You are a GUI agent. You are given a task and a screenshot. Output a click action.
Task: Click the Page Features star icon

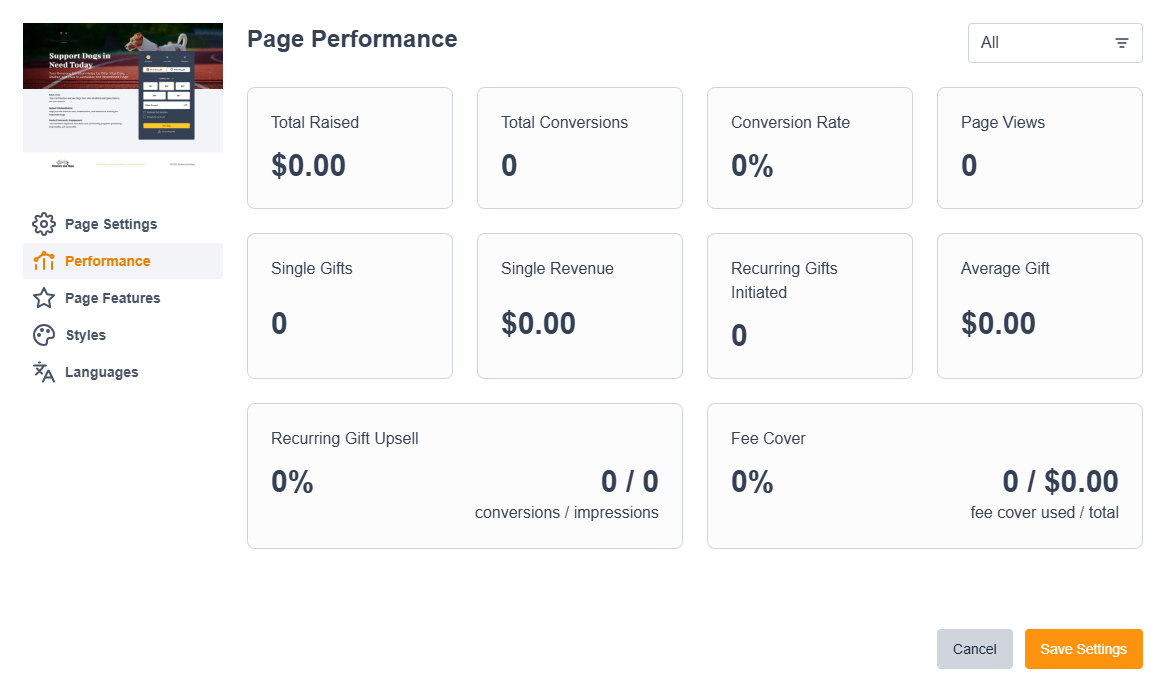44,298
